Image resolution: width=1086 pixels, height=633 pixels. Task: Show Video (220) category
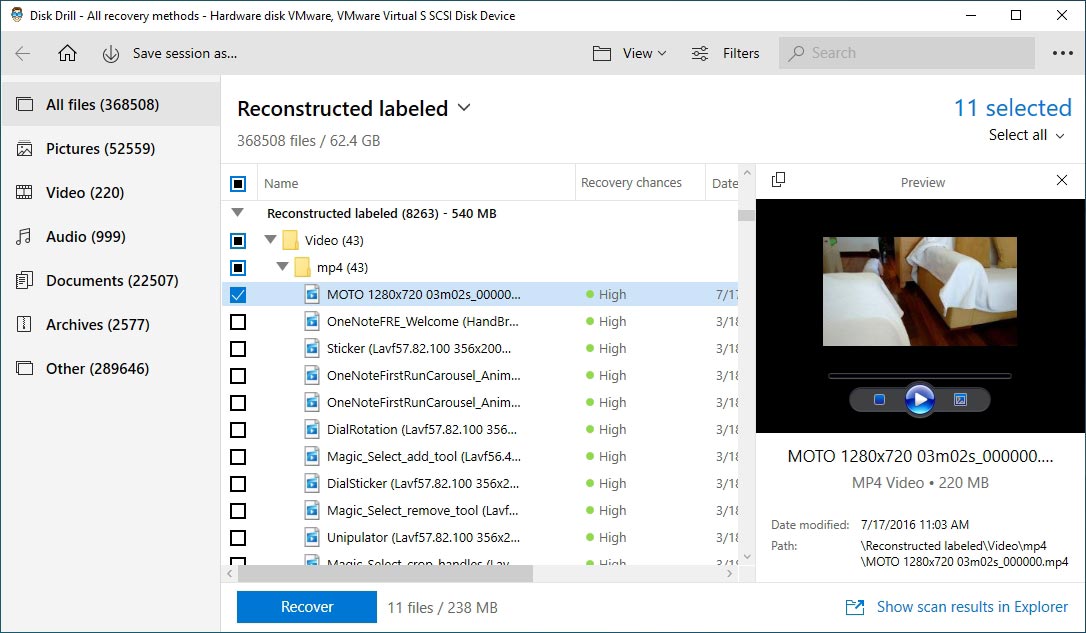111,193
